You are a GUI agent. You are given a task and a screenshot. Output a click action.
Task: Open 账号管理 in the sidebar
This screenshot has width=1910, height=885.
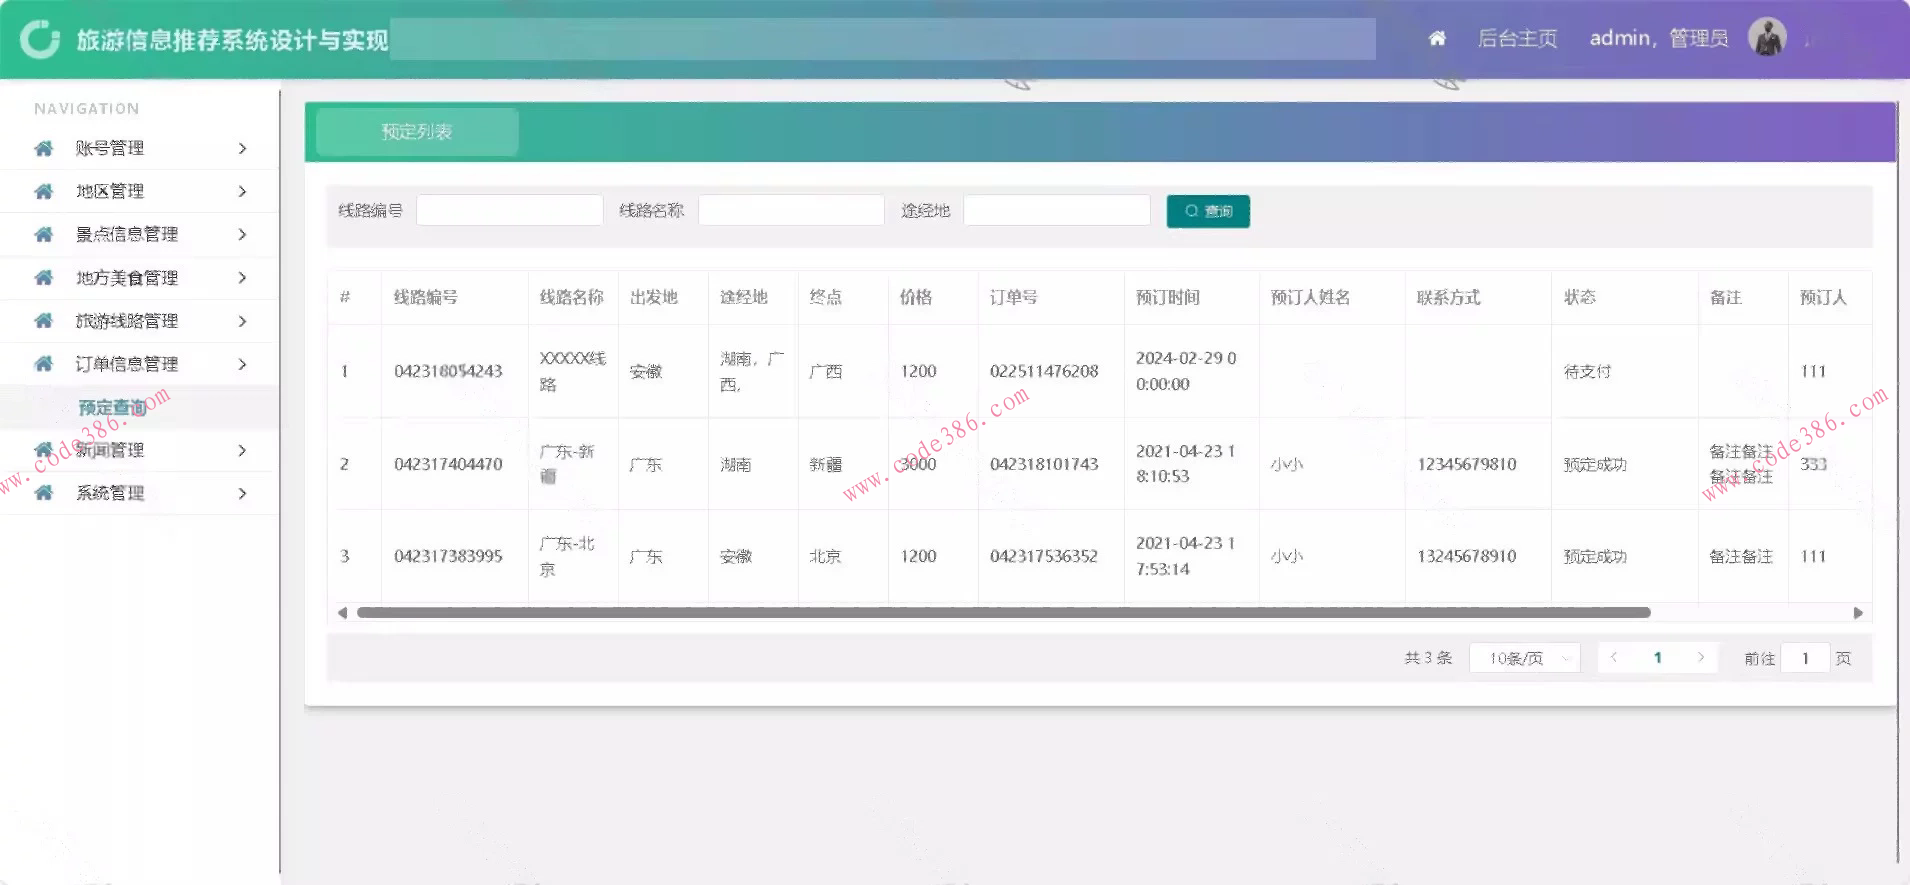pyautogui.click(x=110, y=148)
